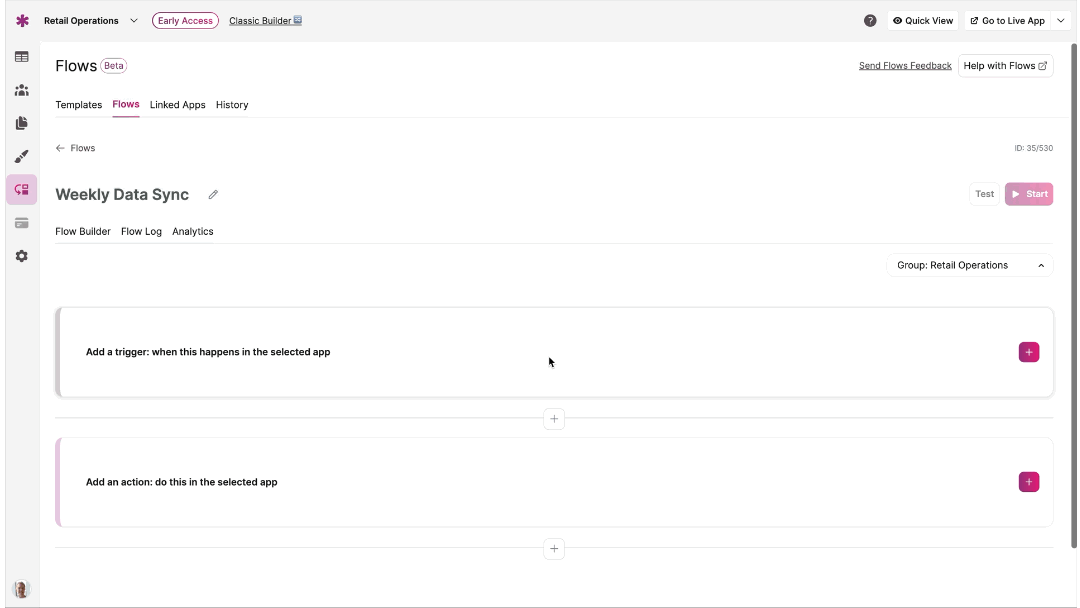Switch to the Analytics tab
The image size is (1080, 608).
click(193, 232)
